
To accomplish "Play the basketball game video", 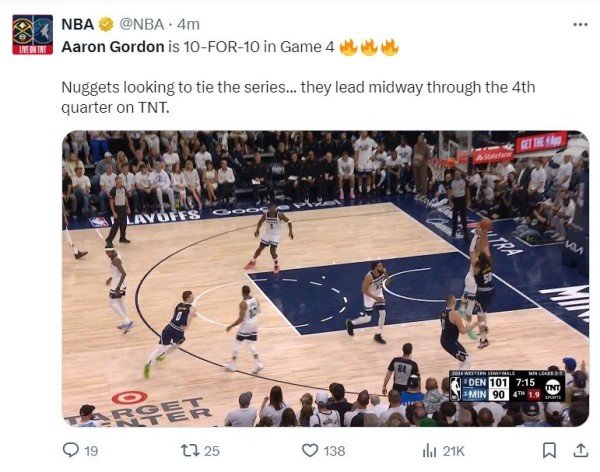I will pyautogui.click(x=325, y=278).
